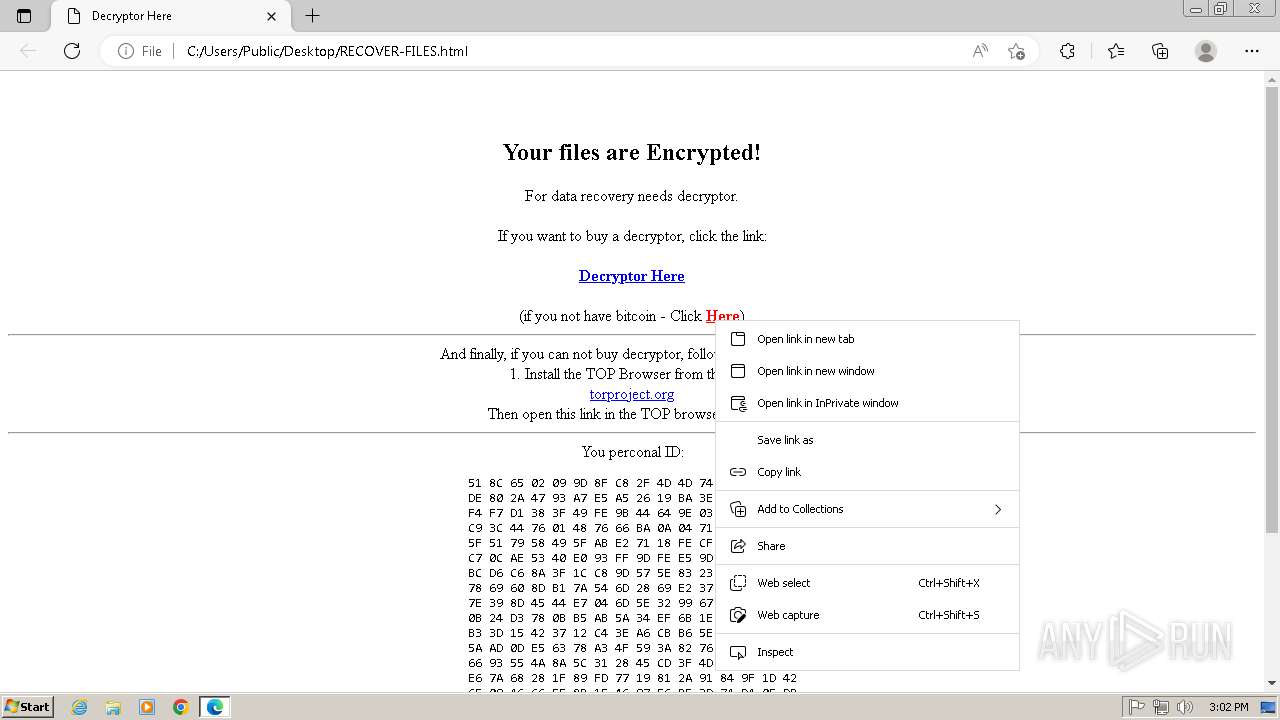Choose Open link in new tab
The height and width of the screenshot is (720, 1280).
[867, 339]
